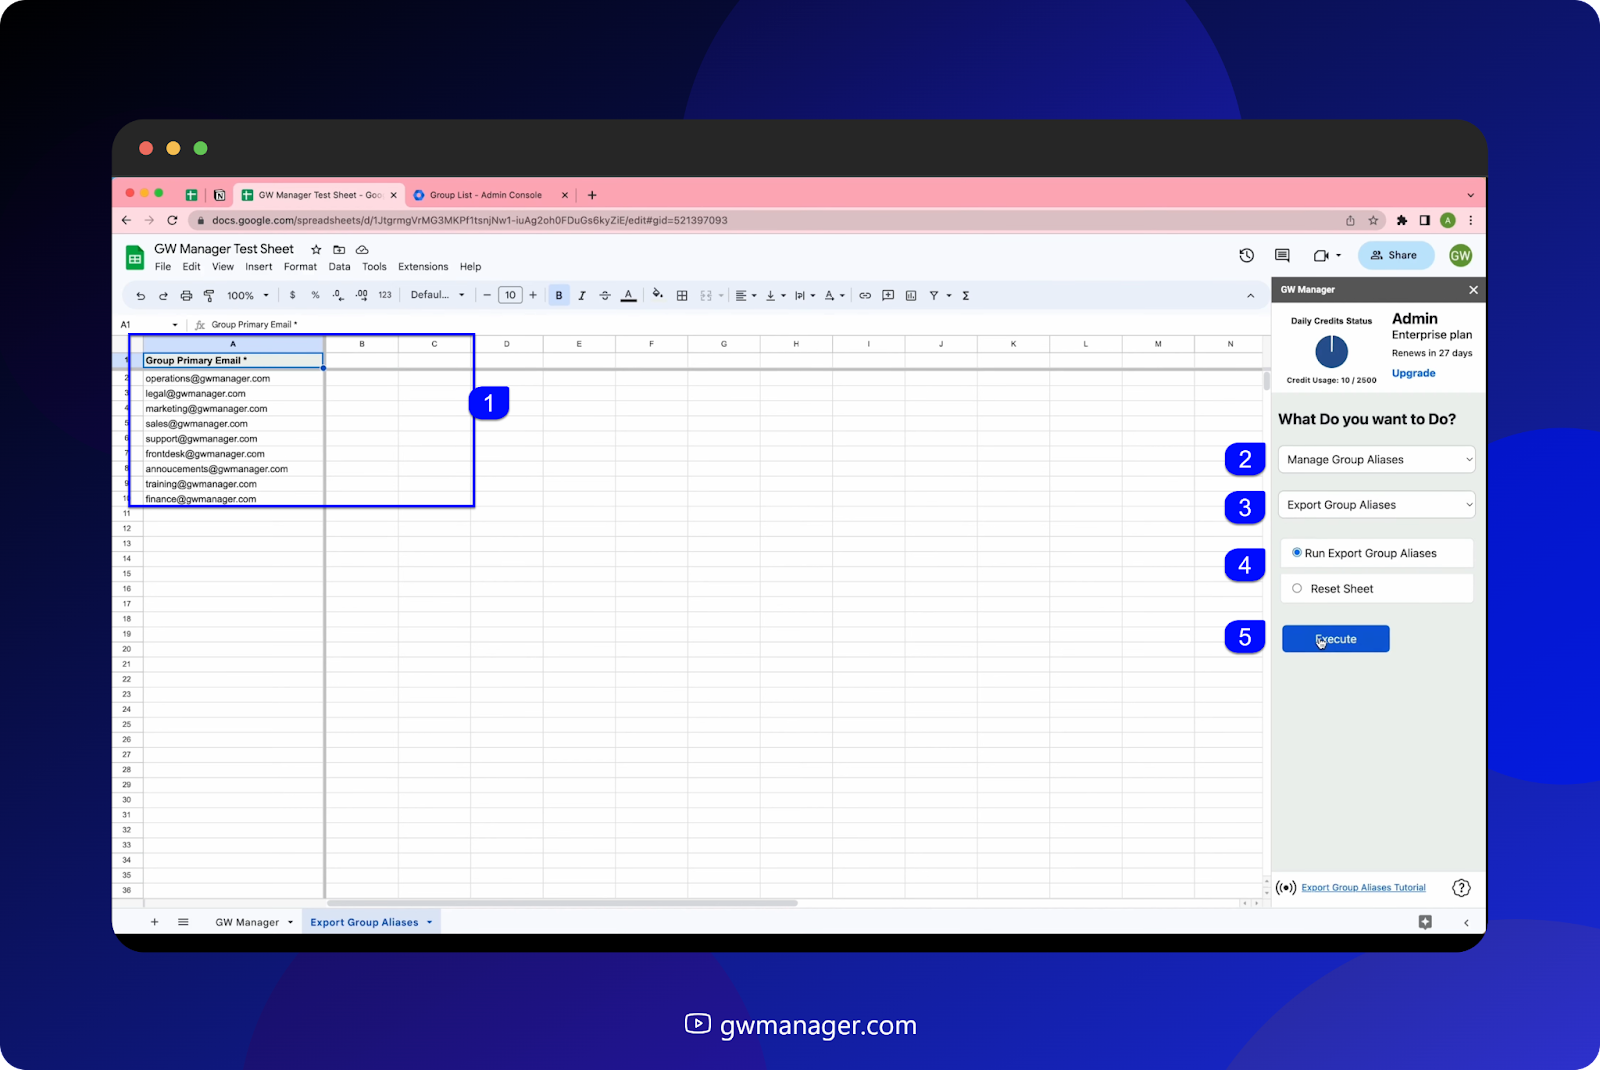Reload the page in the browser
Image resolution: width=1600 pixels, height=1070 pixels.
click(172, 221)
